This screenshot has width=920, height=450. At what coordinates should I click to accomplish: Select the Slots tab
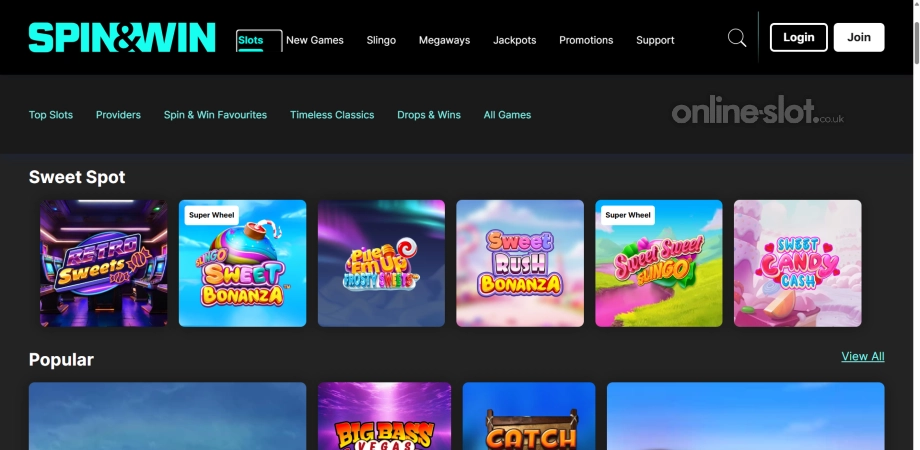coord(251,40)
